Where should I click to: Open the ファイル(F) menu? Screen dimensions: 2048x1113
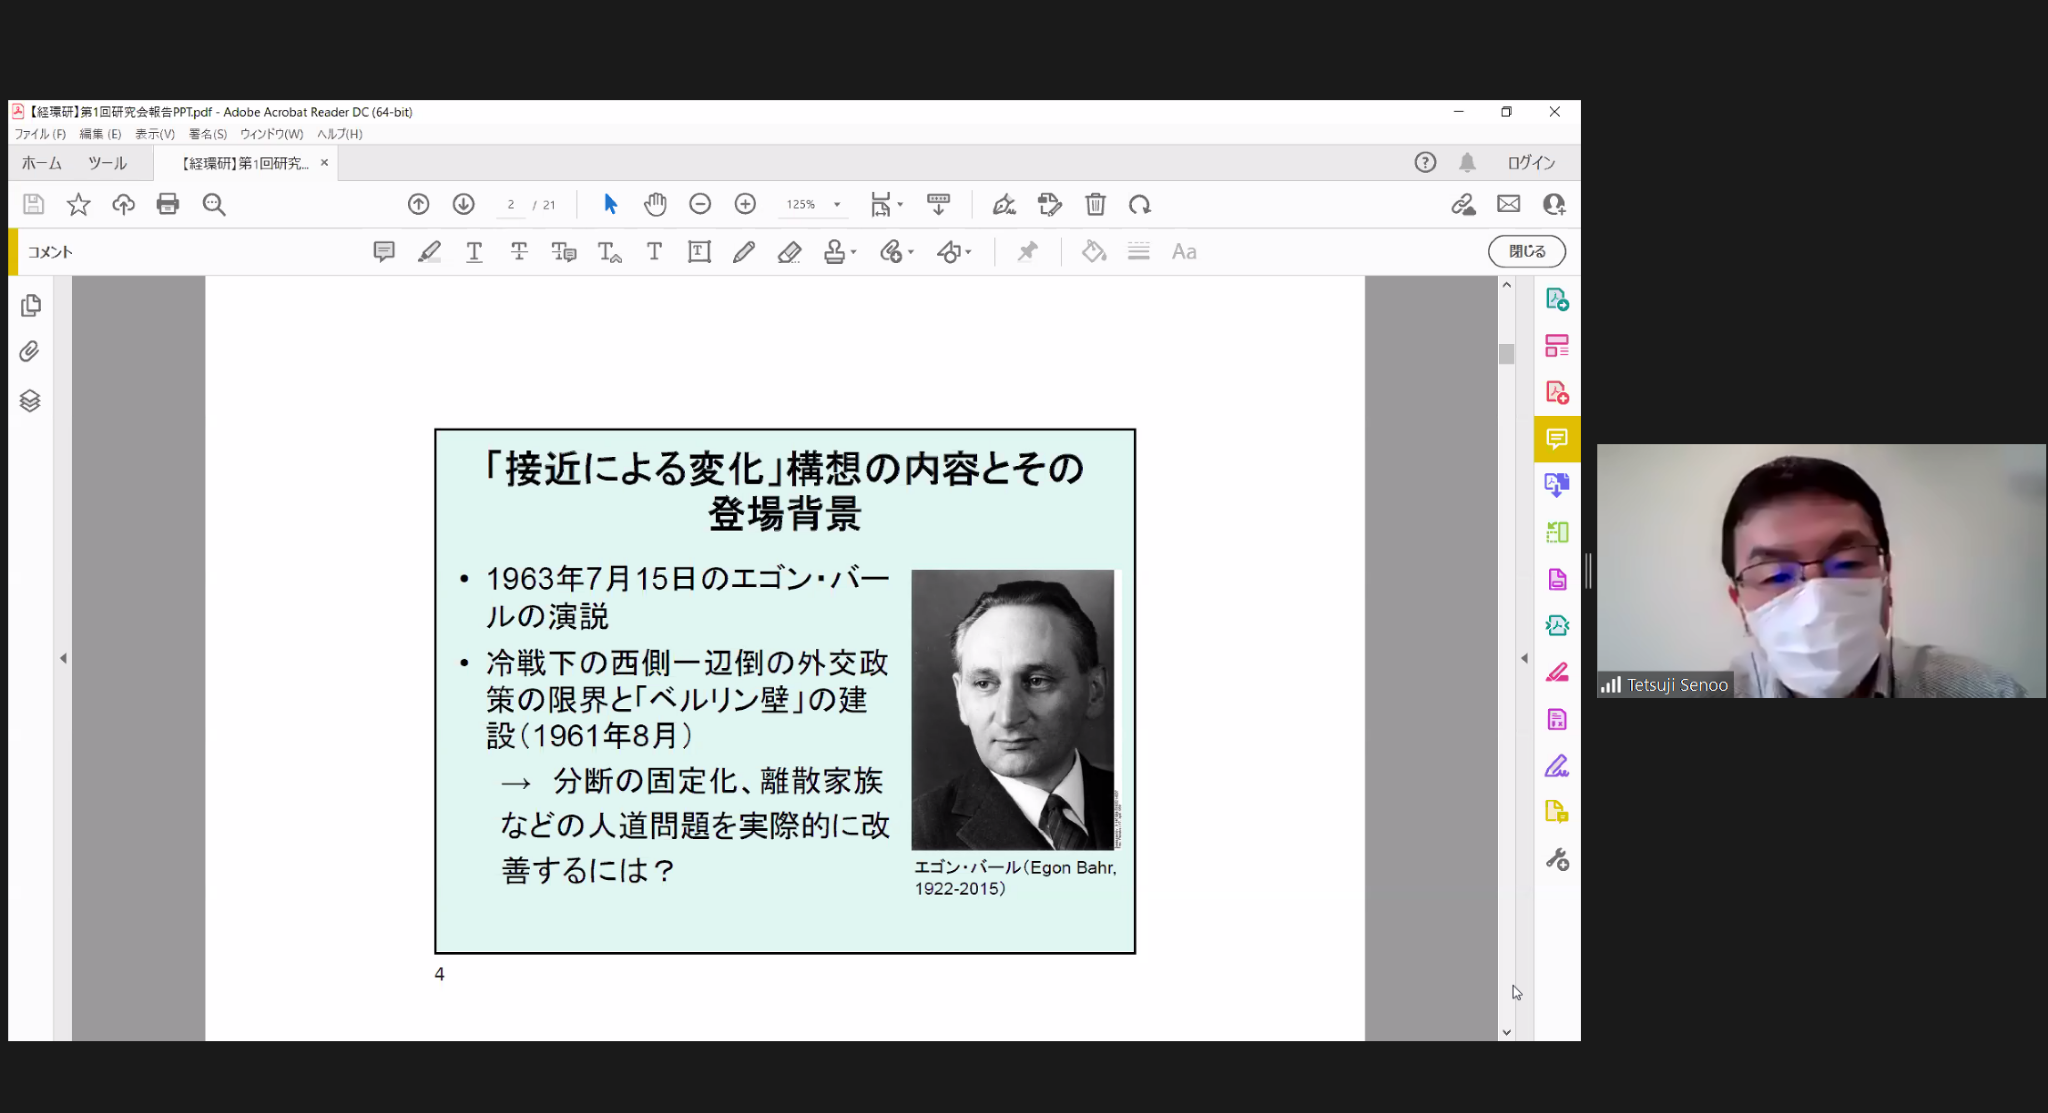click(x=40, y=134)
